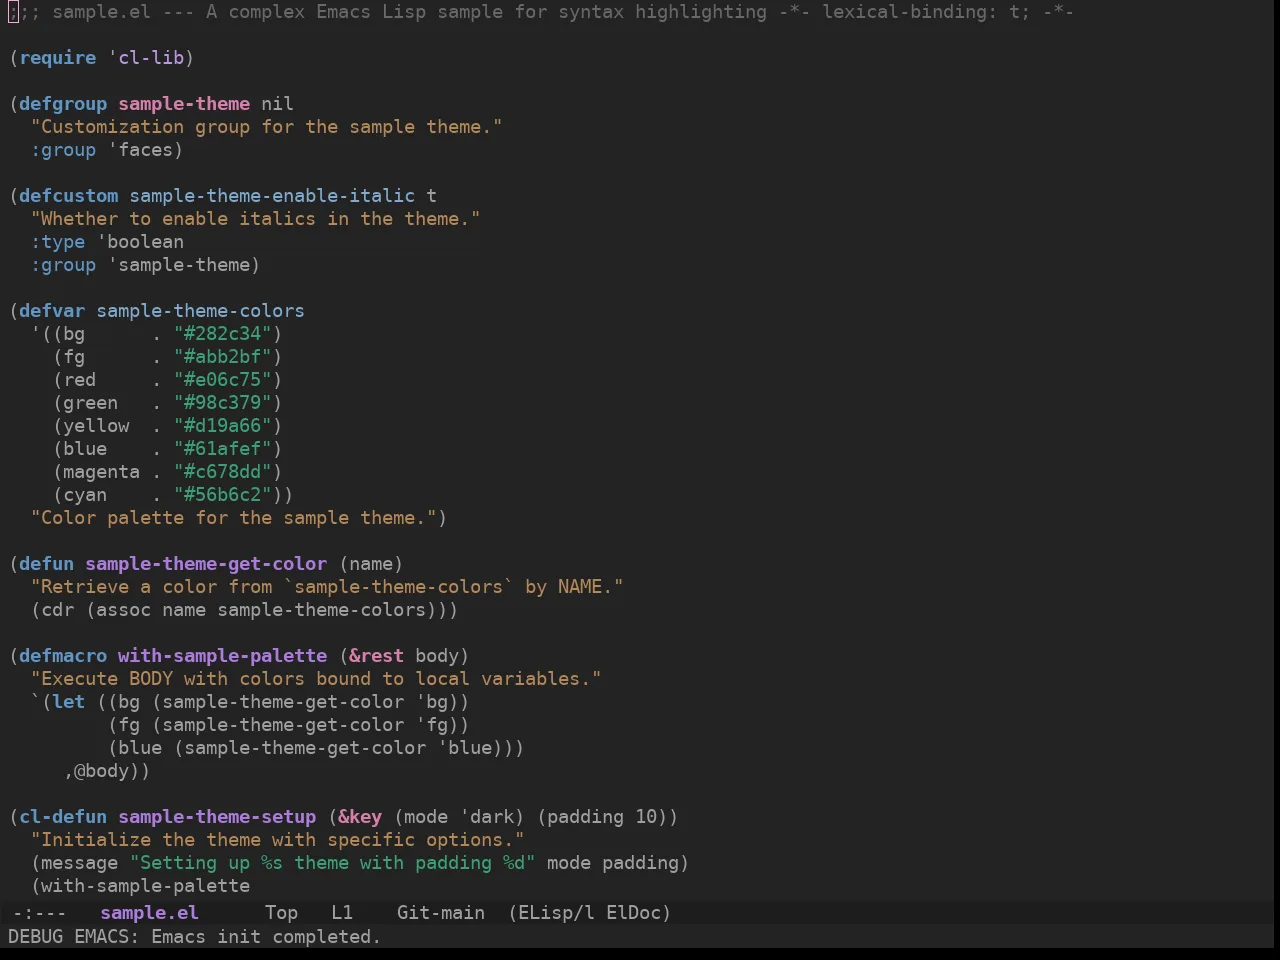Click the sample.el buffer name in mode line
The height and width of the screenshot is (960, 1280).
pos(150,913)
